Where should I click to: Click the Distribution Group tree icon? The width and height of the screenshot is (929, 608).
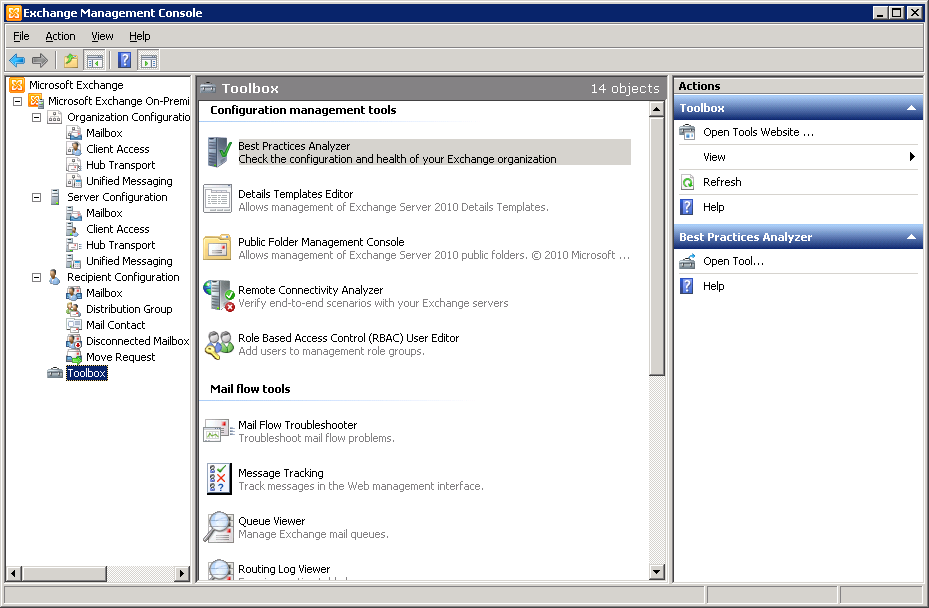tap(73, 309)
